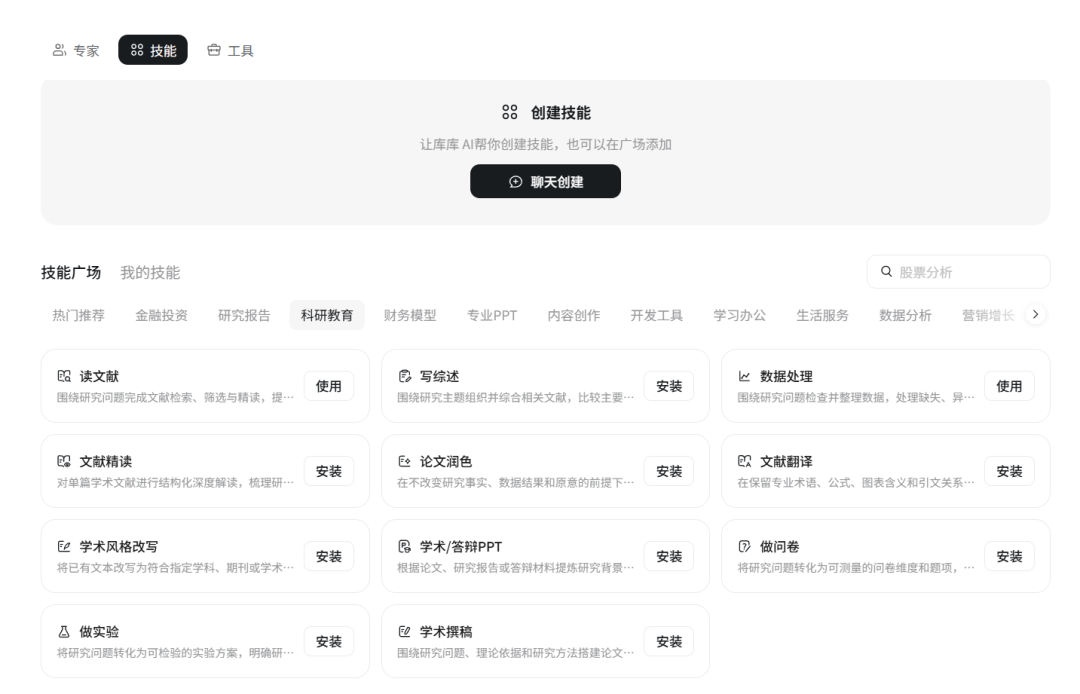1080x694 pixels.
Task: Click the 学术风格改写 card title
Action: 118,547
